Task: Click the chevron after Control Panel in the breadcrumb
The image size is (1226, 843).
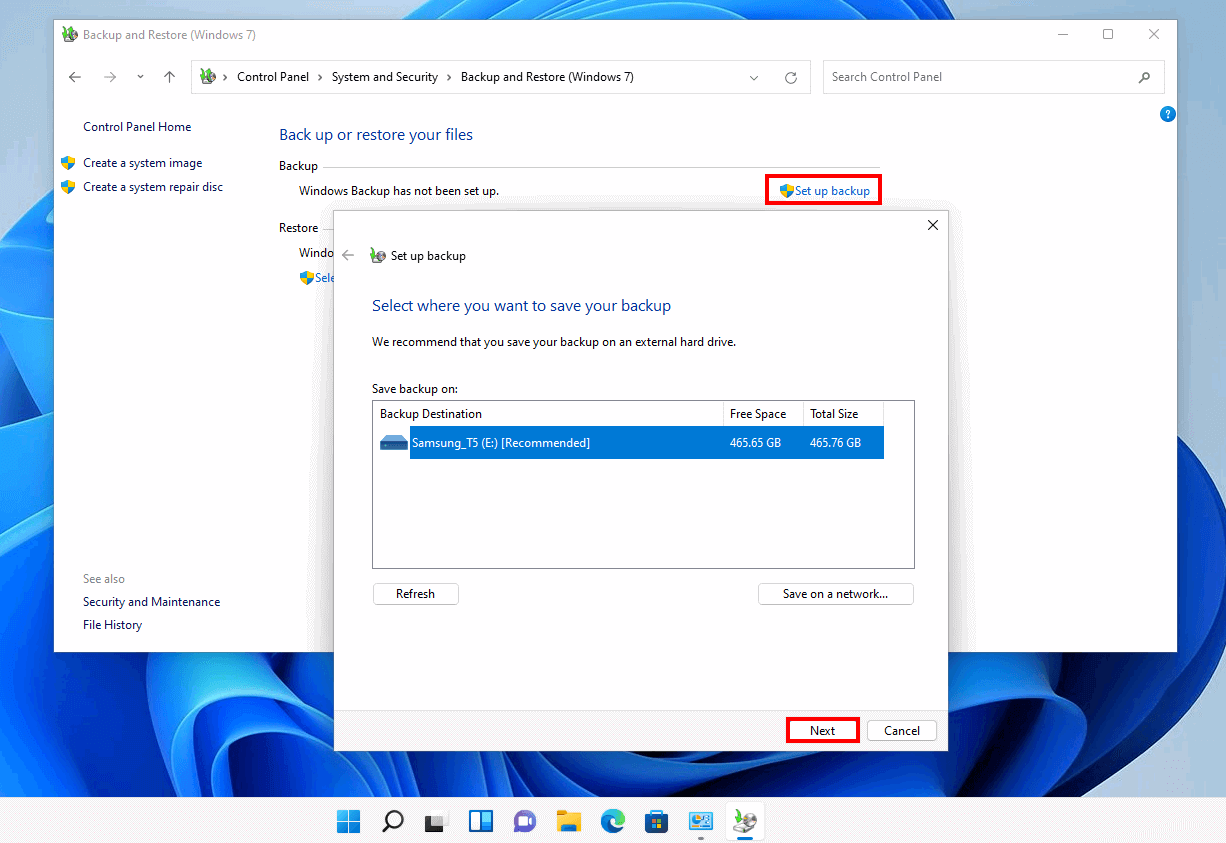Action: tap(318, 76)
